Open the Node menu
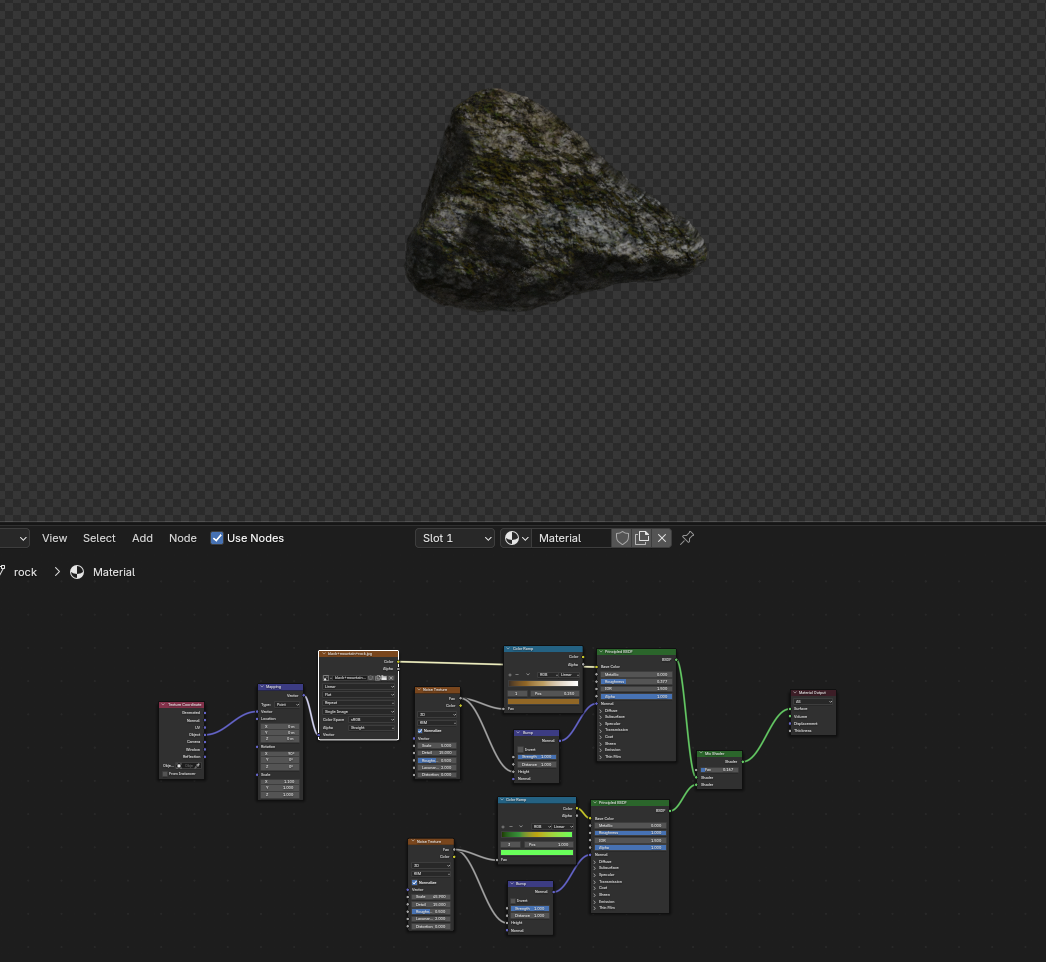Screen dimensions: 1046x962 pos(183,538)
